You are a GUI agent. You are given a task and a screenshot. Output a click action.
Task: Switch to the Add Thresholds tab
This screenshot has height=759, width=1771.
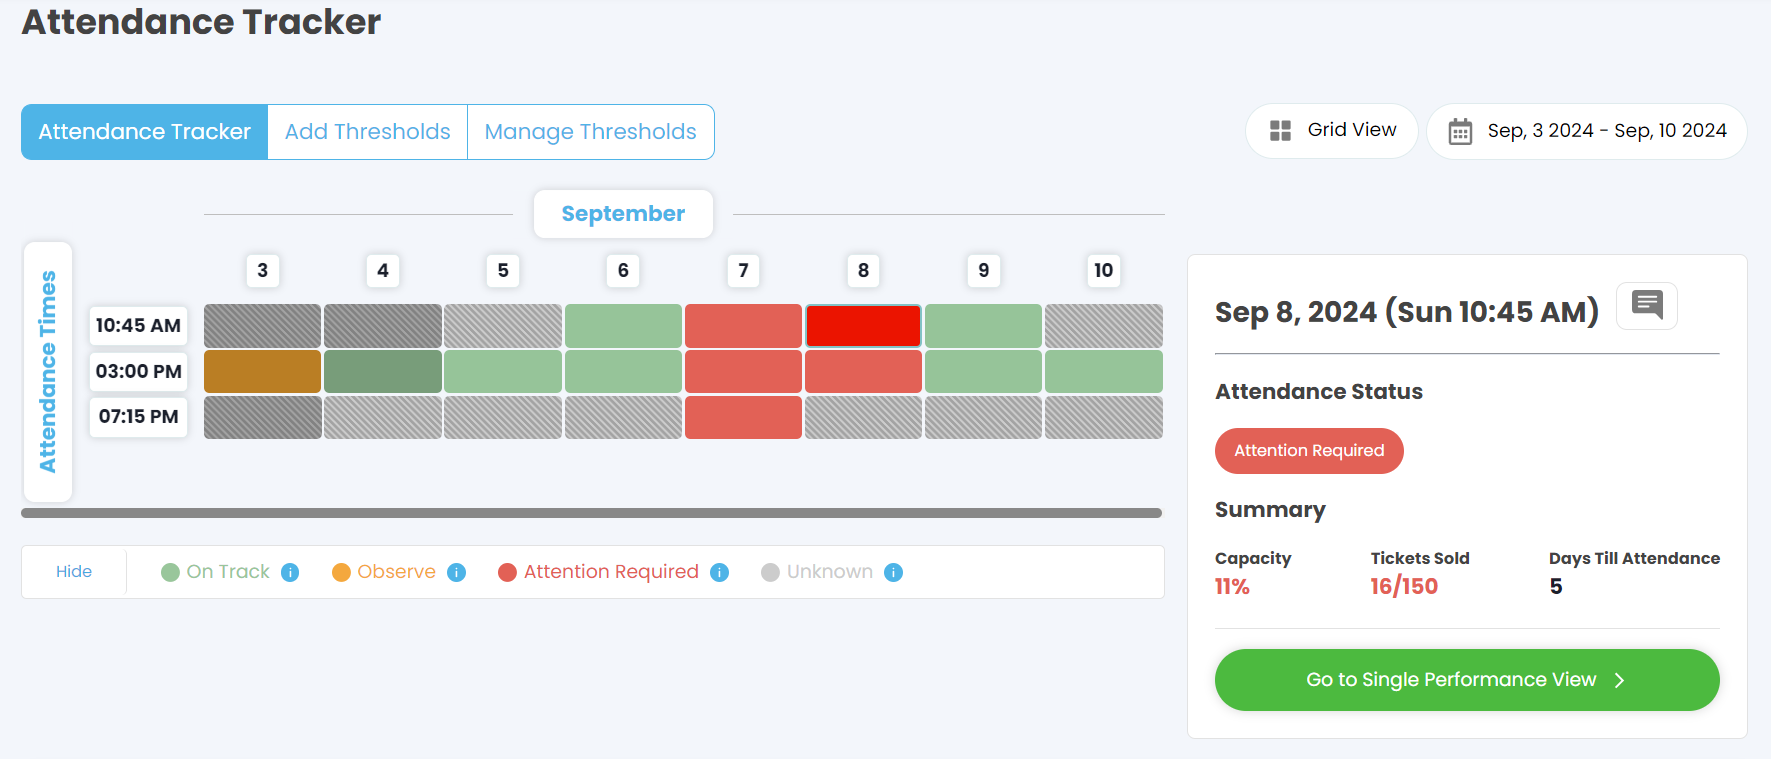(x=367, y=132)
